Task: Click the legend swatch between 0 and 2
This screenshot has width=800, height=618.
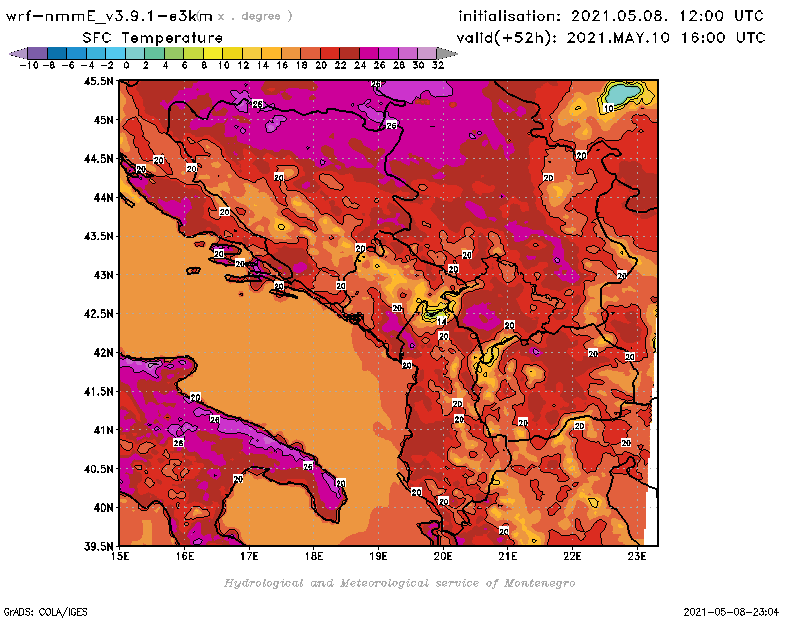Action: point(135,53)
